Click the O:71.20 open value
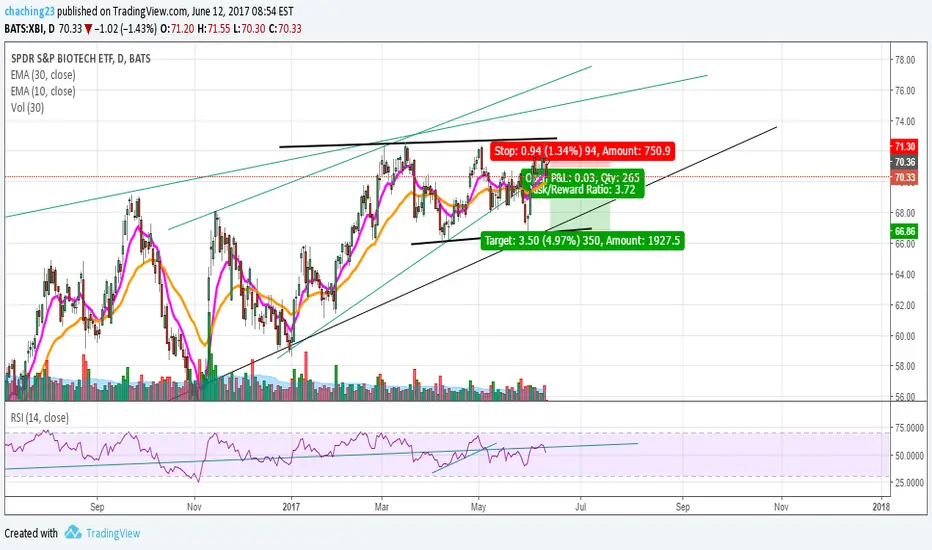 click(x=178, y=29)
